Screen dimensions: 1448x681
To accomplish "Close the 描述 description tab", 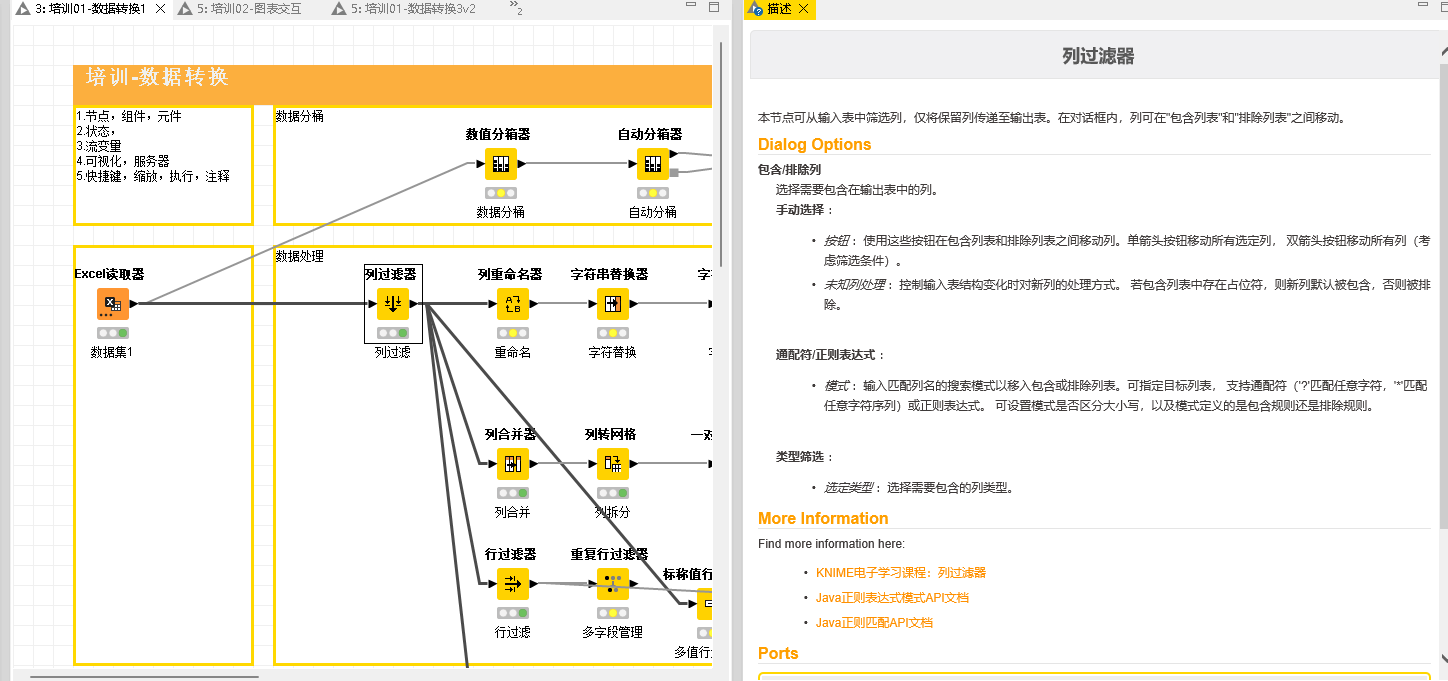I will pos(803,9).
